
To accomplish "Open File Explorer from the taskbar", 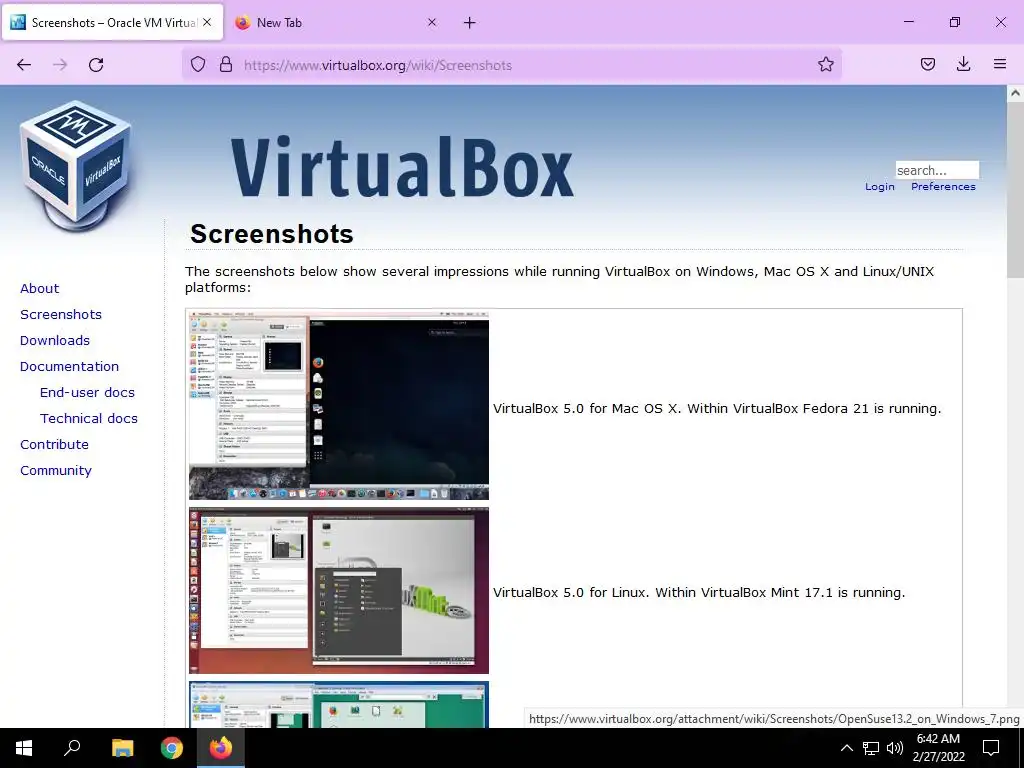I will click(x=122, y=748).
